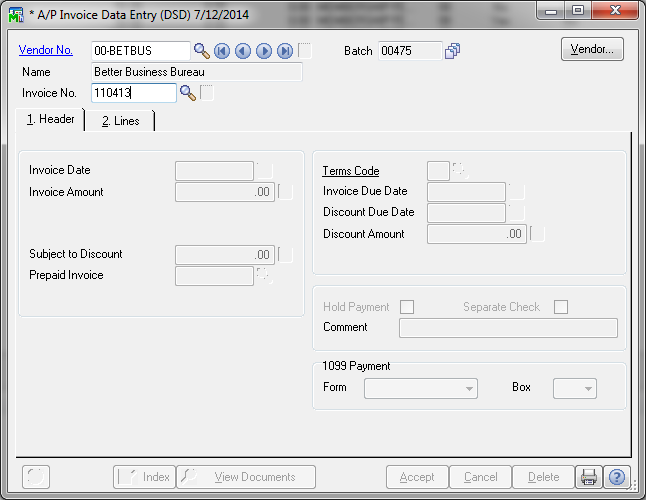Screen dimensions: 646x500
Task: Open the Invoice No. lookup magnifier
Action: click(x=187, y=93)
